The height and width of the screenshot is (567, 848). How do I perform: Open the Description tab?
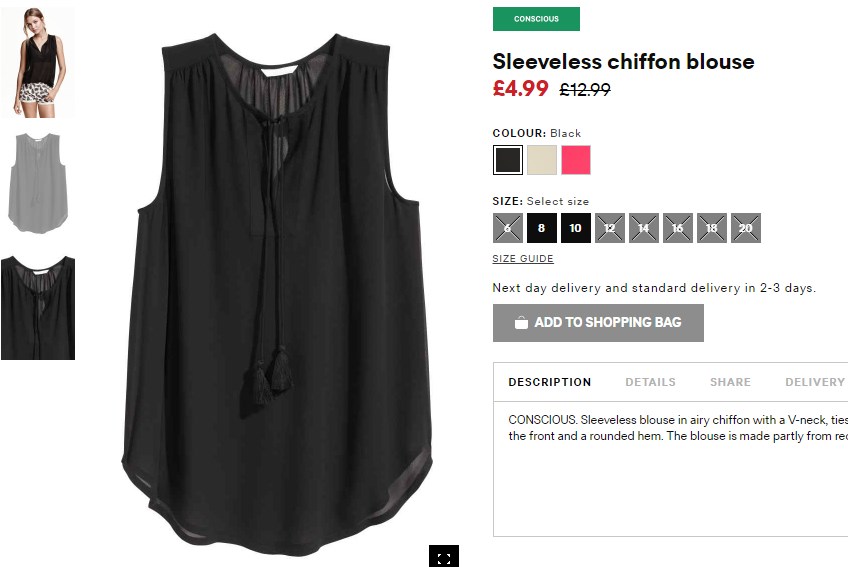[x=549, y=382]
